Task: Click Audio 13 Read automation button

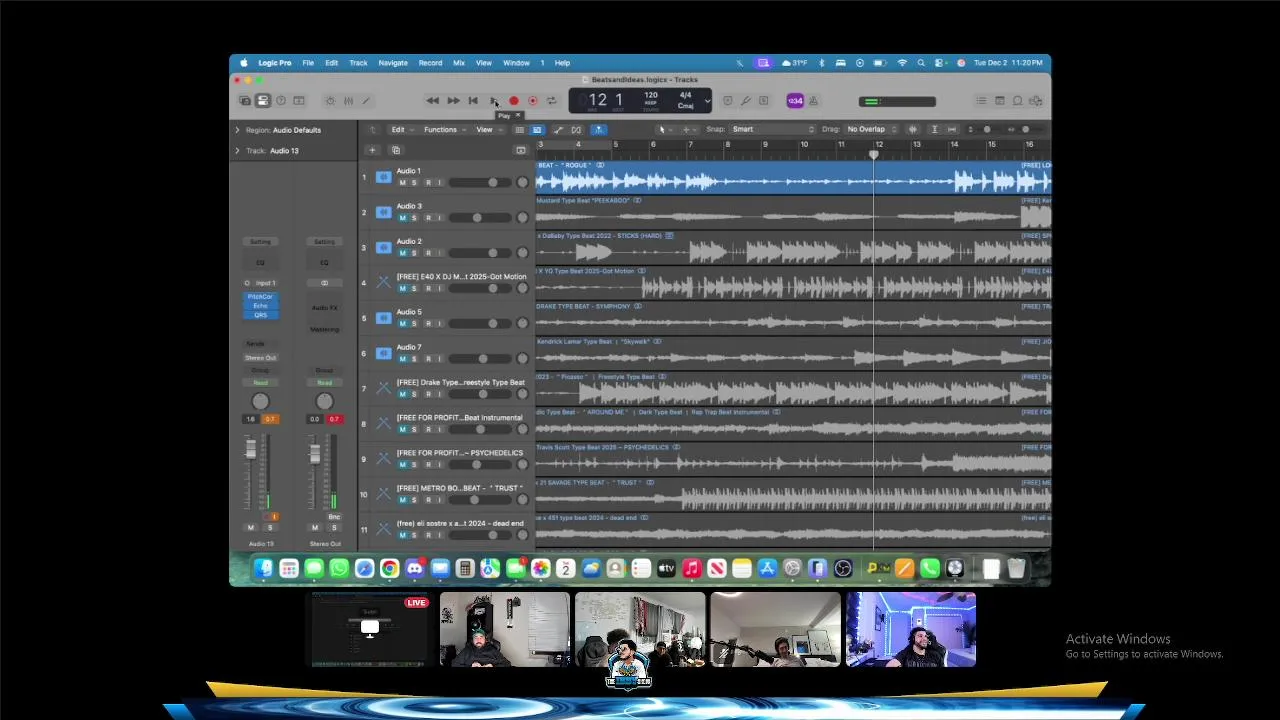Action: point(260,383)
